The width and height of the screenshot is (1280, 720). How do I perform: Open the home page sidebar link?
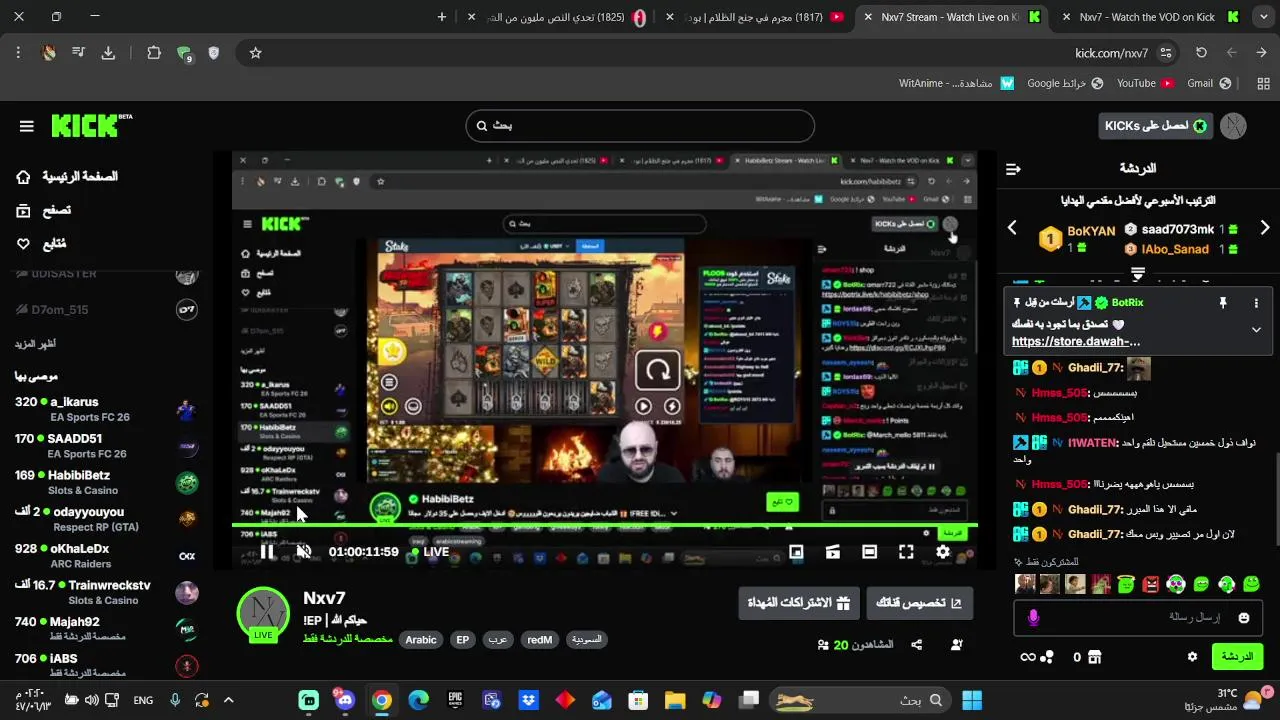(x=66, y=177)
